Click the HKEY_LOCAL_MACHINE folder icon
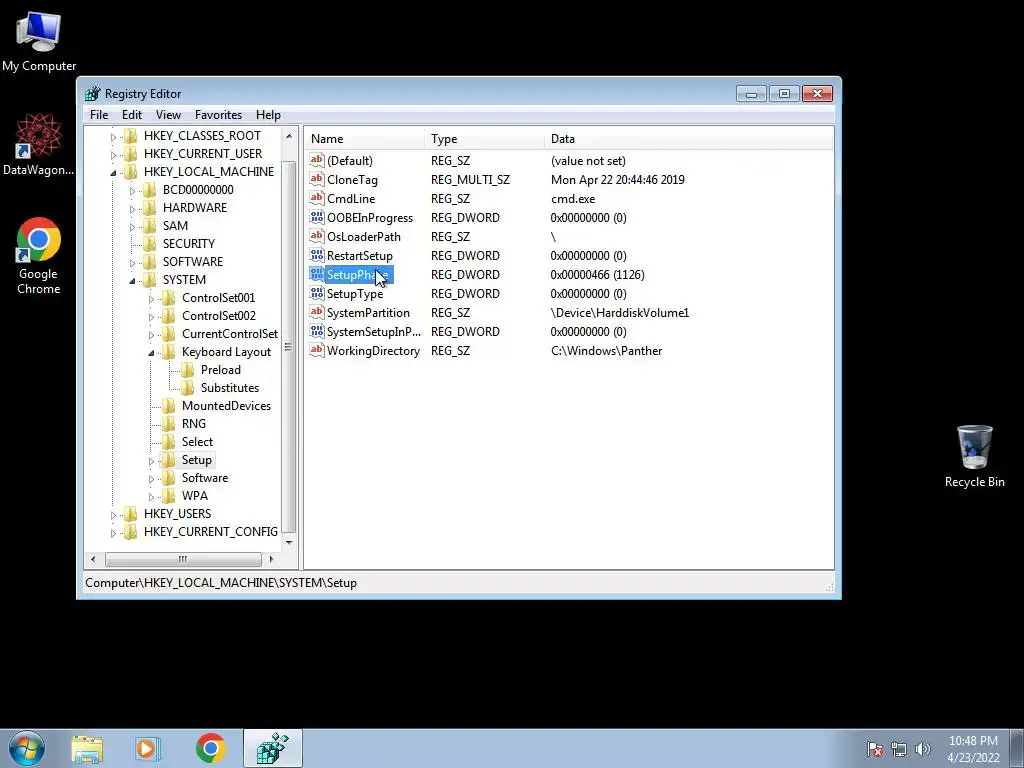 tap(131, 172)
